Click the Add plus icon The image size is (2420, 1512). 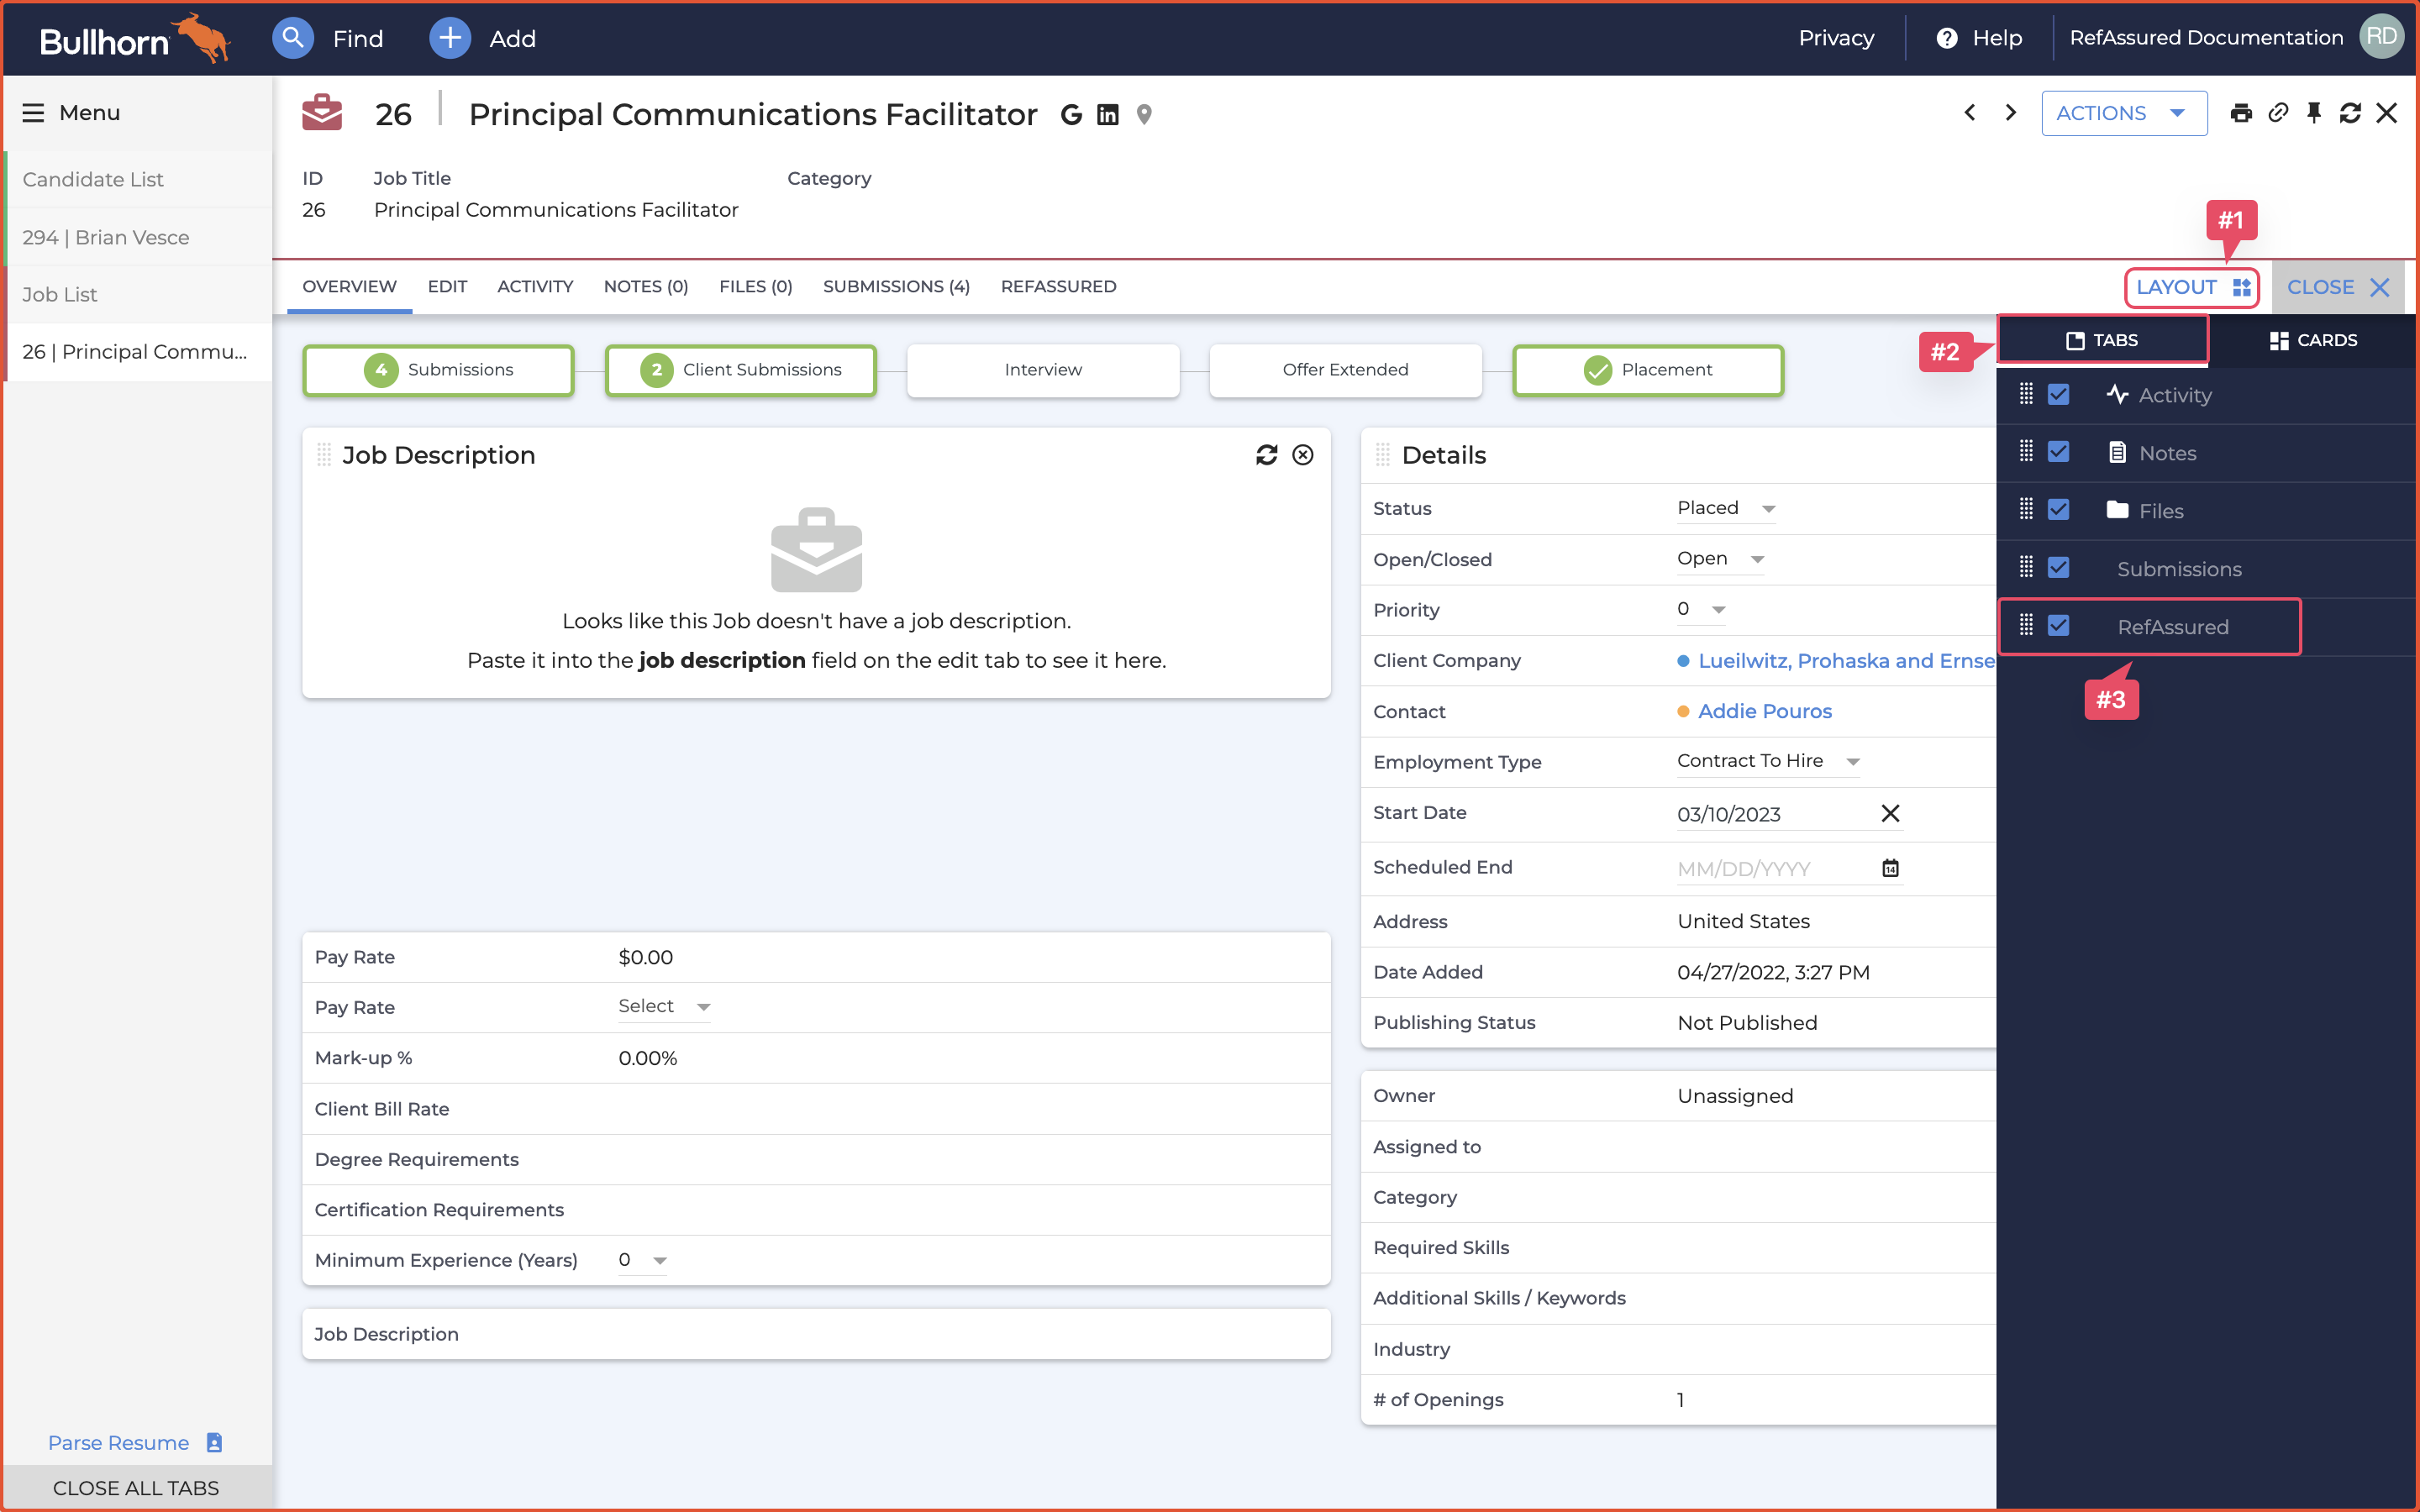click(450, 38)
